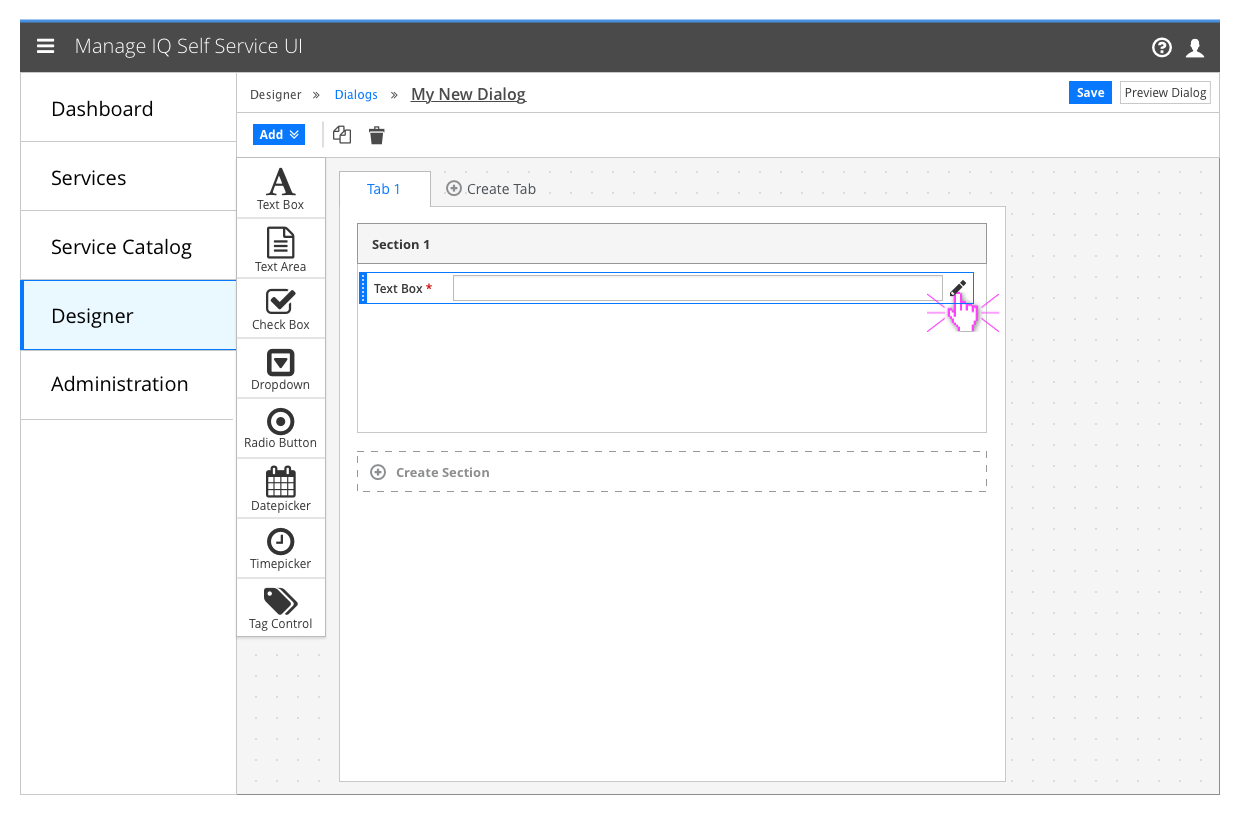Select the Text Box element from toolbox

tap(280, 188)
